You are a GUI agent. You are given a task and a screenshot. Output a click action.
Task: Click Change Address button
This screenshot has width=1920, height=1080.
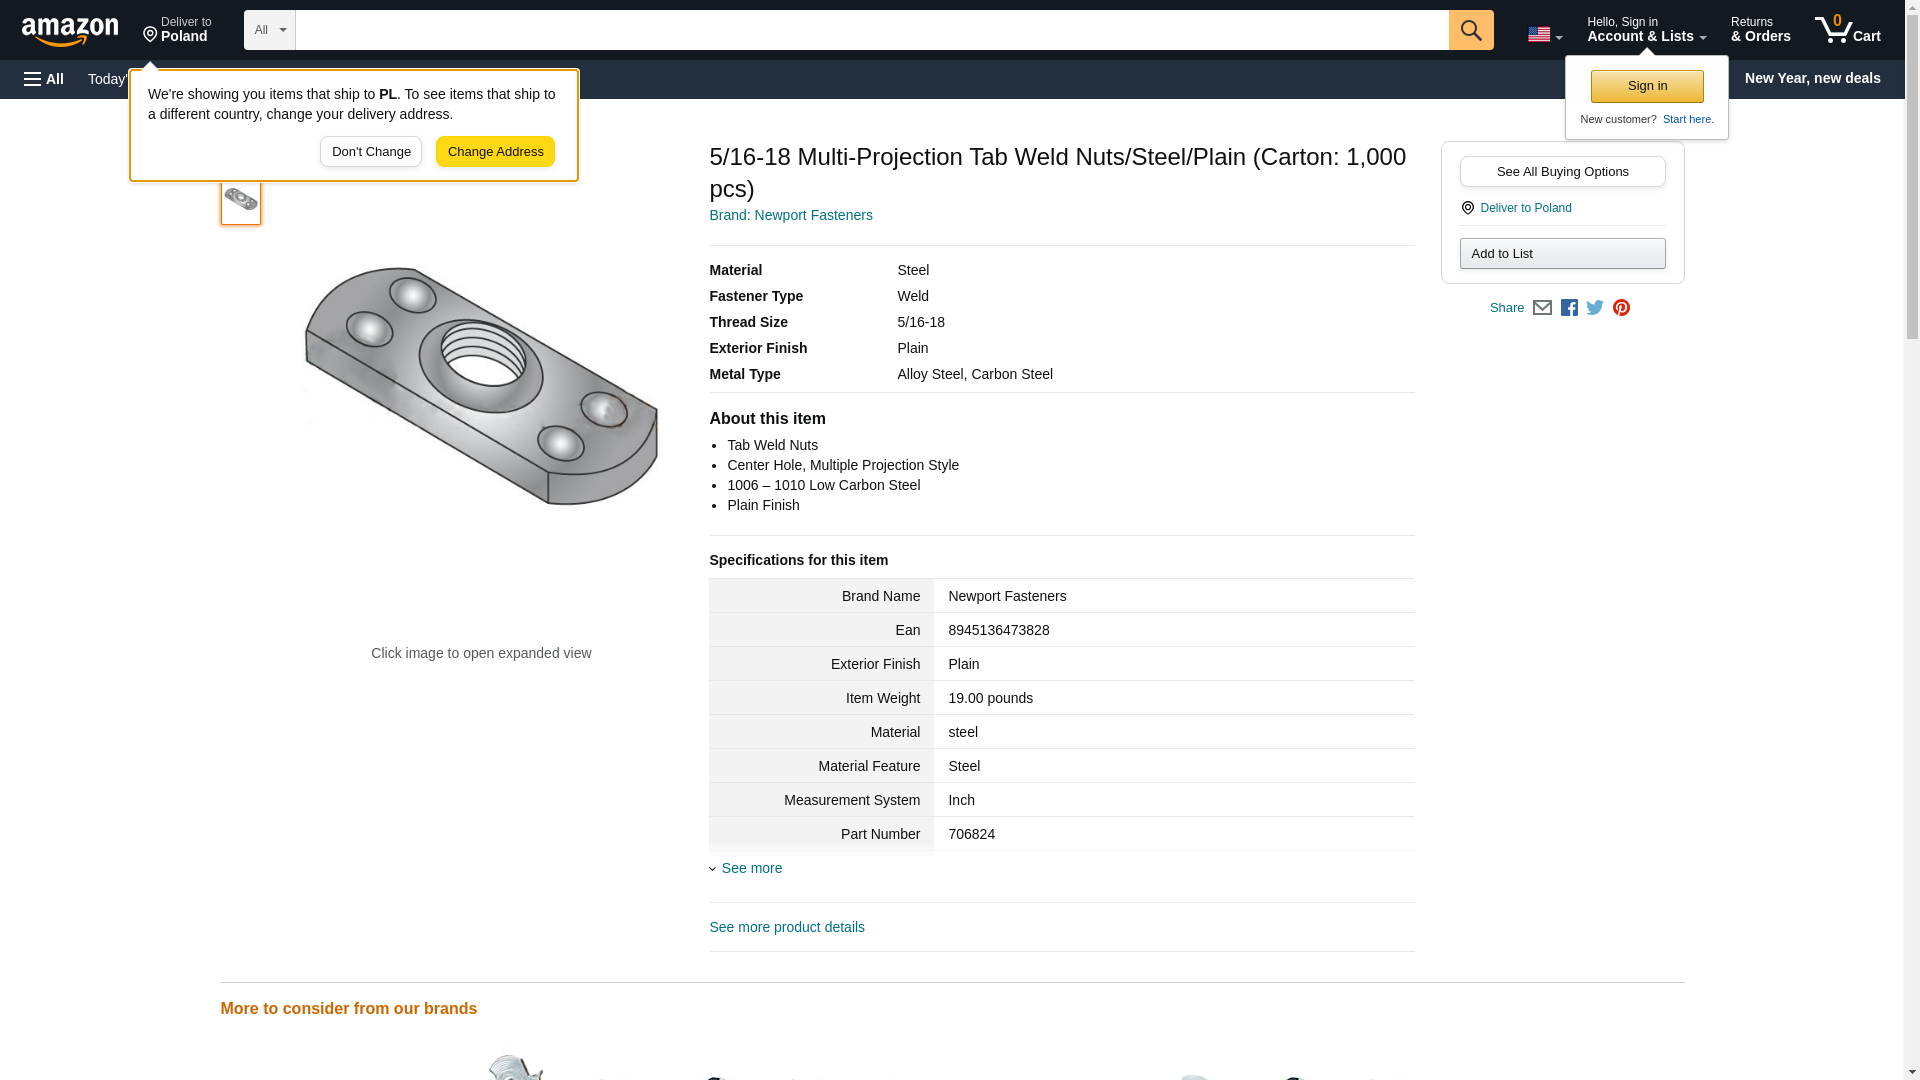495,152
